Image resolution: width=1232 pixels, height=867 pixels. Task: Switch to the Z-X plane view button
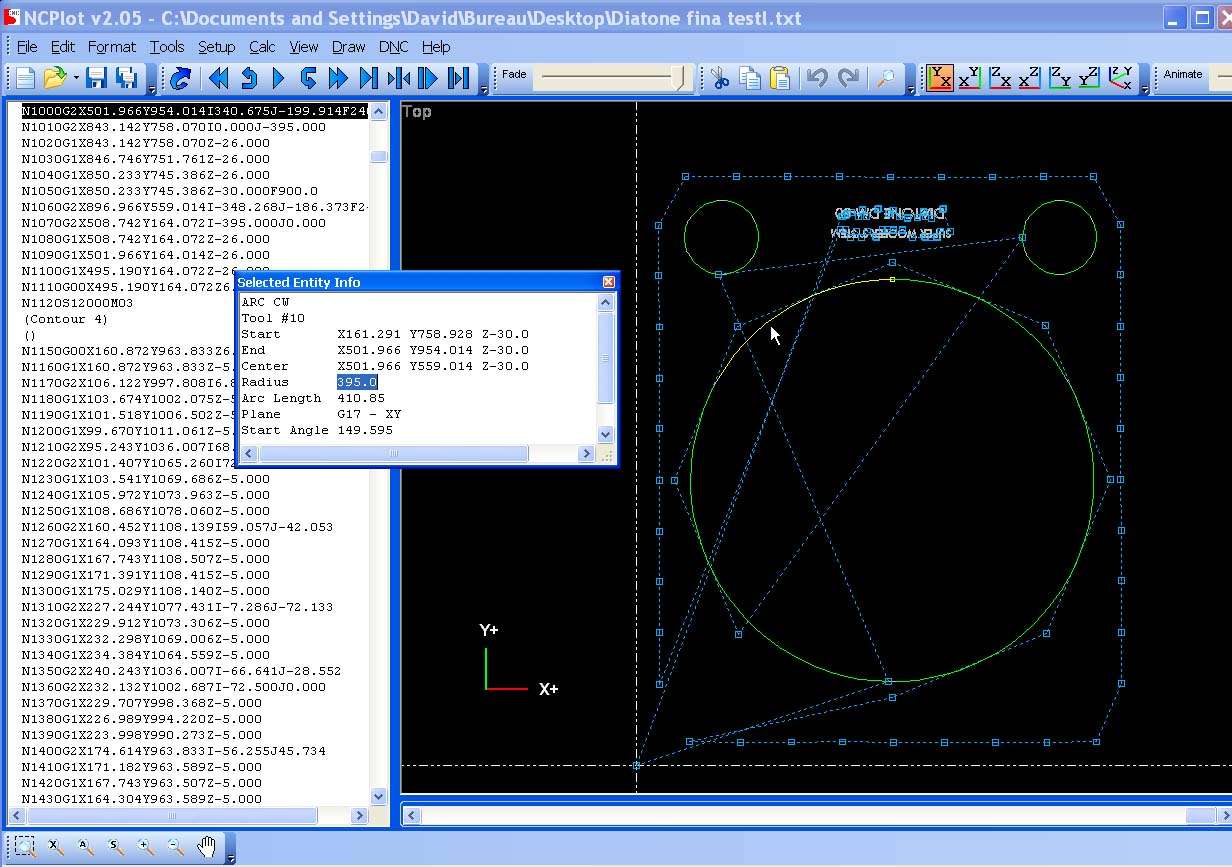pyautogui.click(x=1000, y=78)
